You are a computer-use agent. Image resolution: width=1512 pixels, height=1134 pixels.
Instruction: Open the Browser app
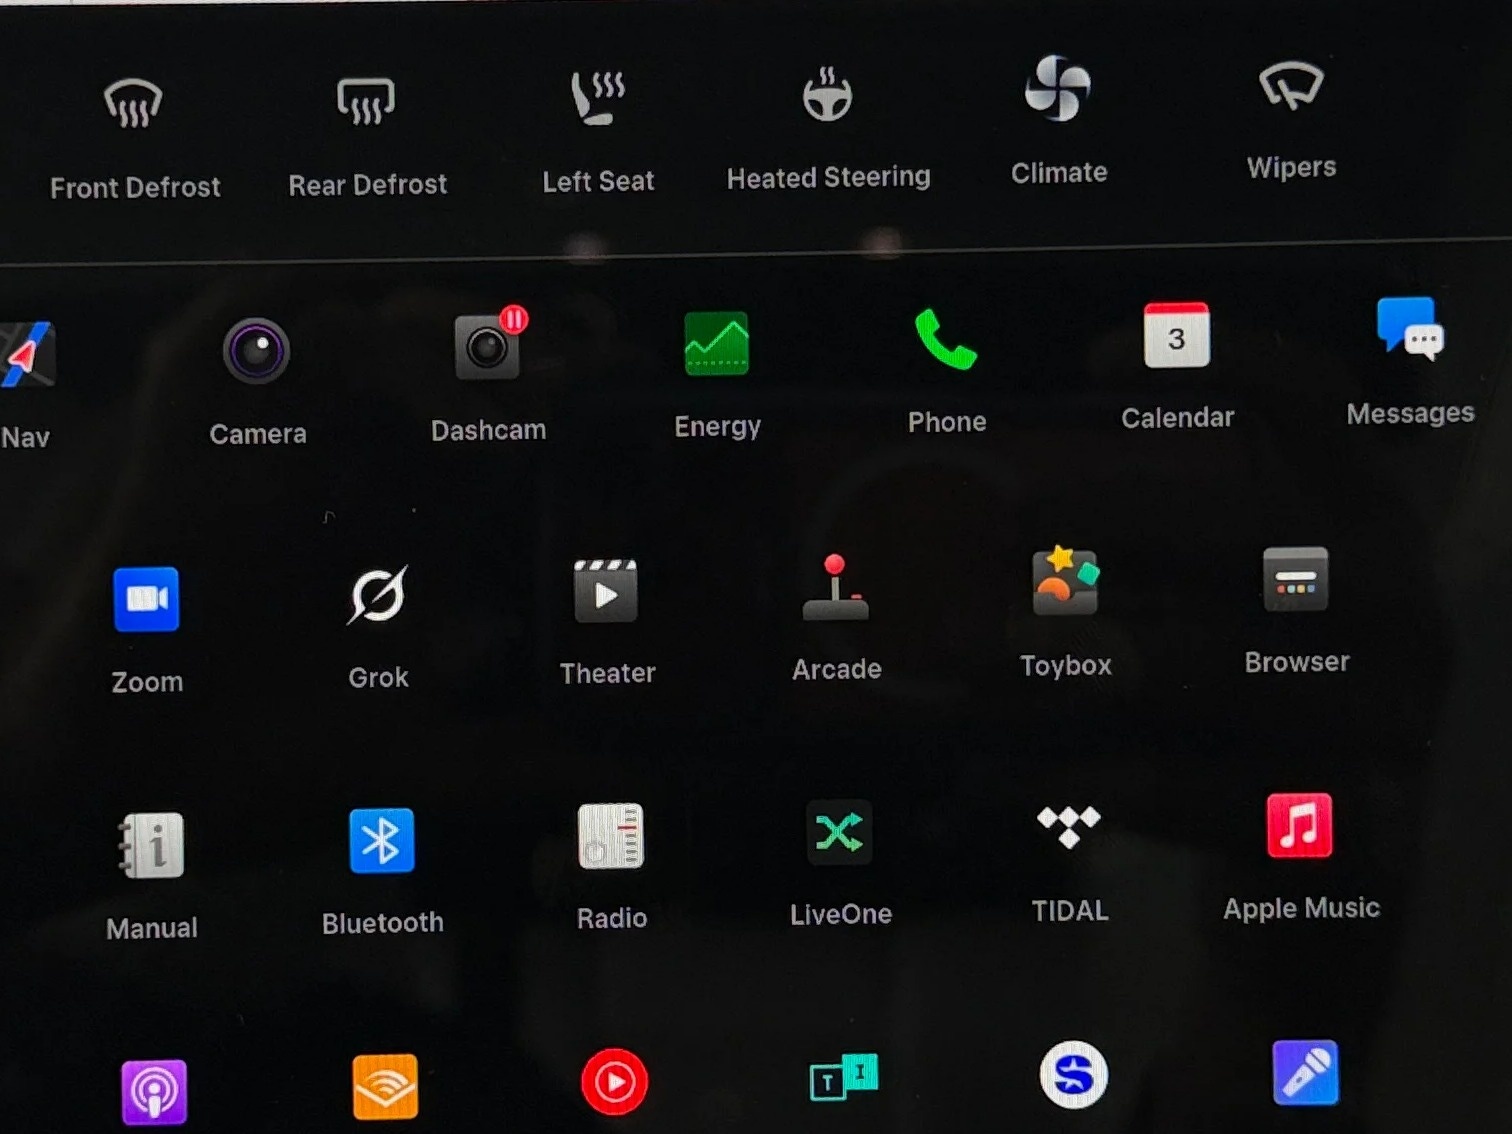click(1295, 579)
